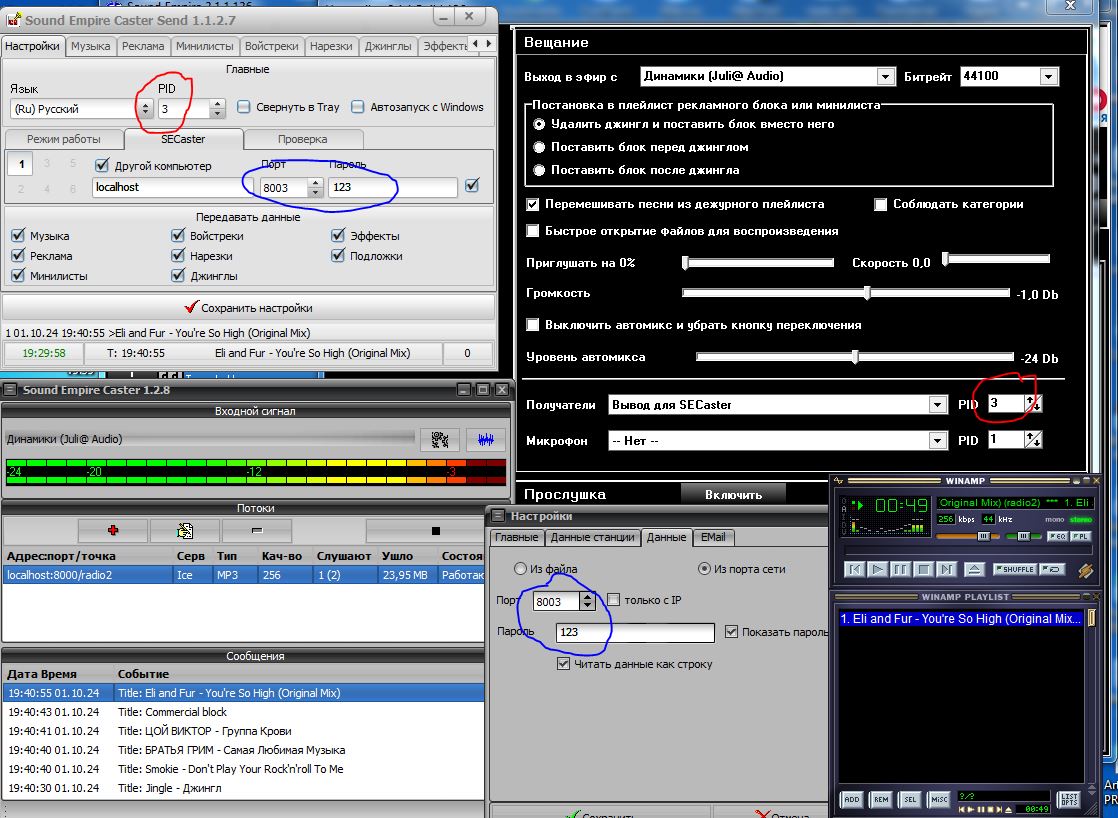This screenshot has height=818, width=1118.
Task: Click the Winamp eject button
Action: [973, 569]
